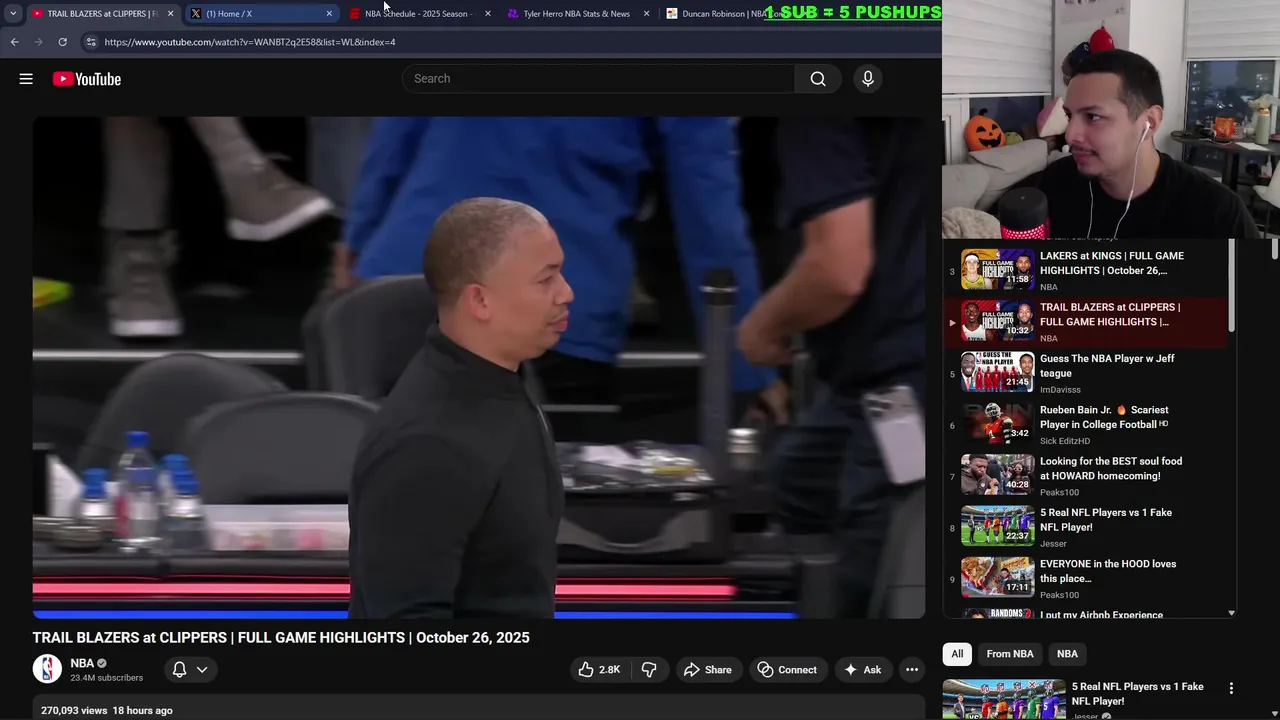This screenshot has width=1280, height=720.
Task: Go to YouTube home via logo
Action: pos(87,79)
